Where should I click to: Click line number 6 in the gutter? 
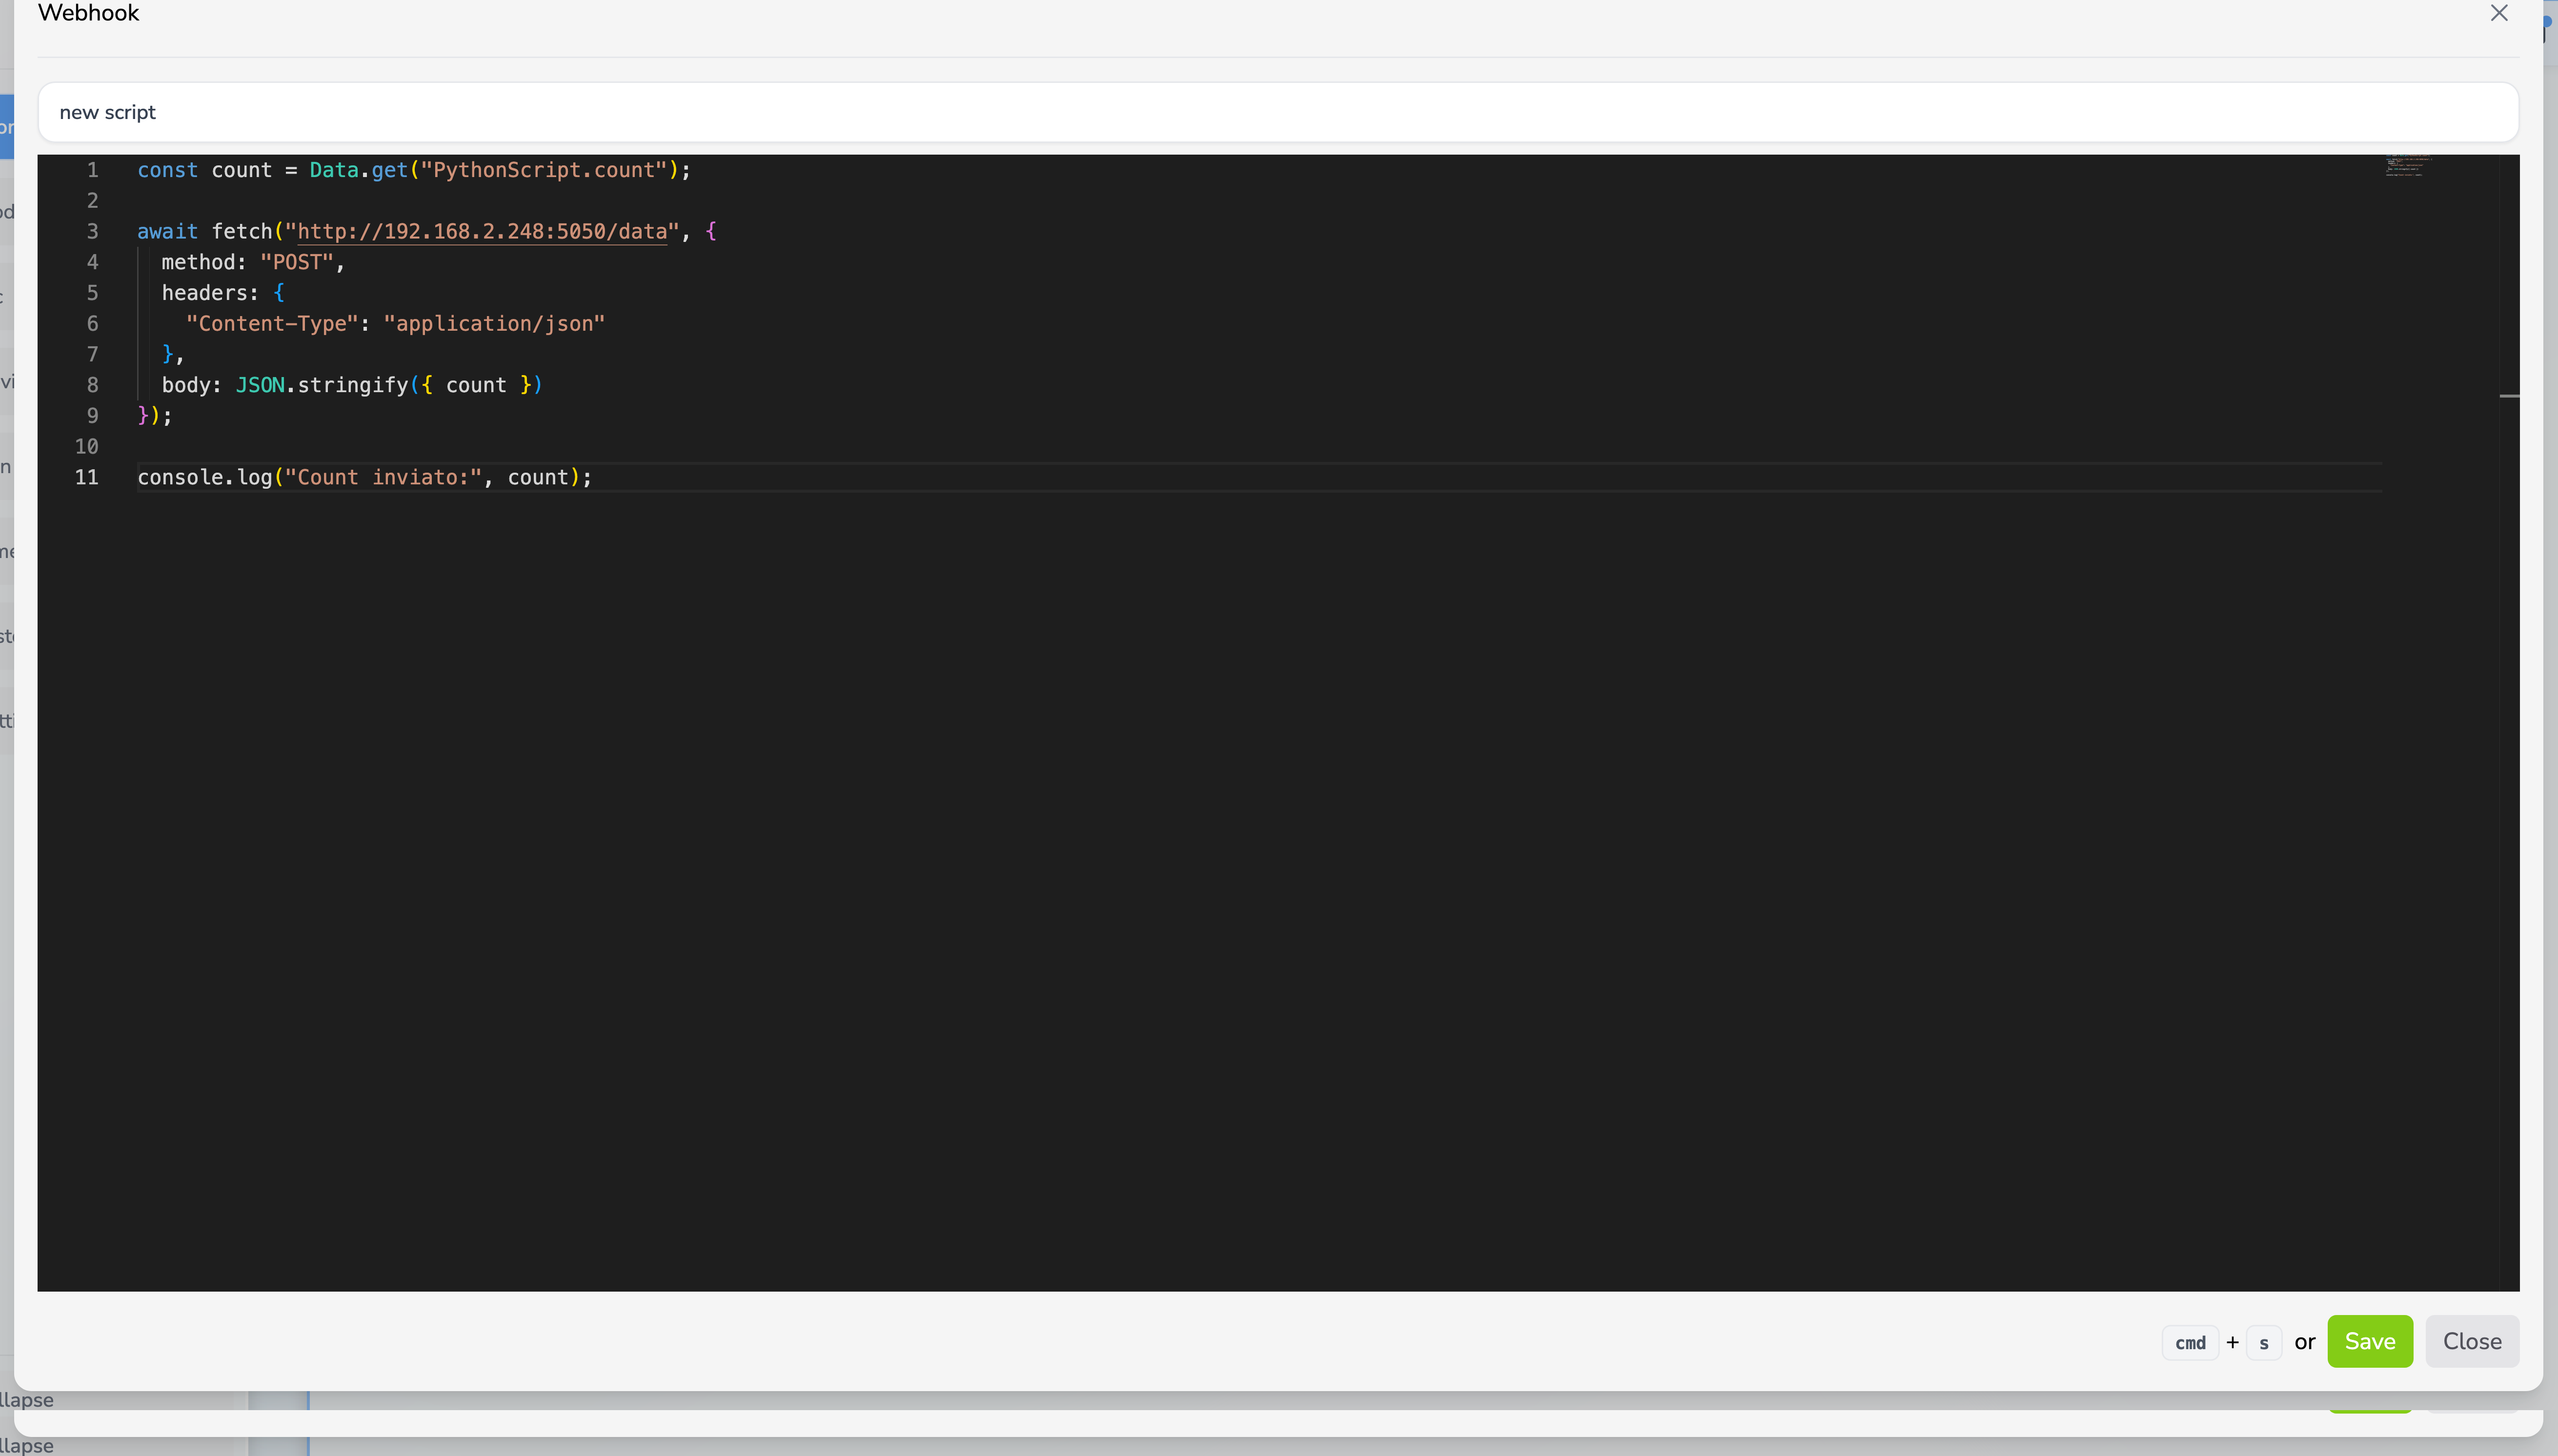[x=92, y=323]
